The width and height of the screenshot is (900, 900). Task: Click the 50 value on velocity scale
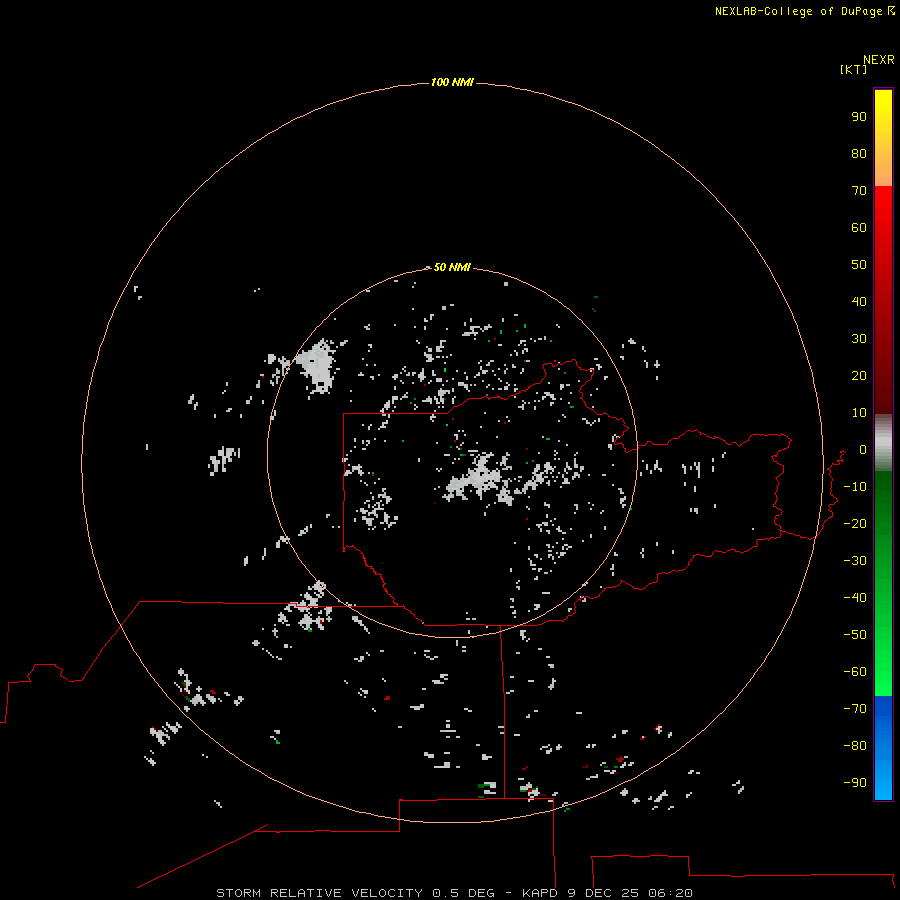pyautogui.click(x=859, y=265)
